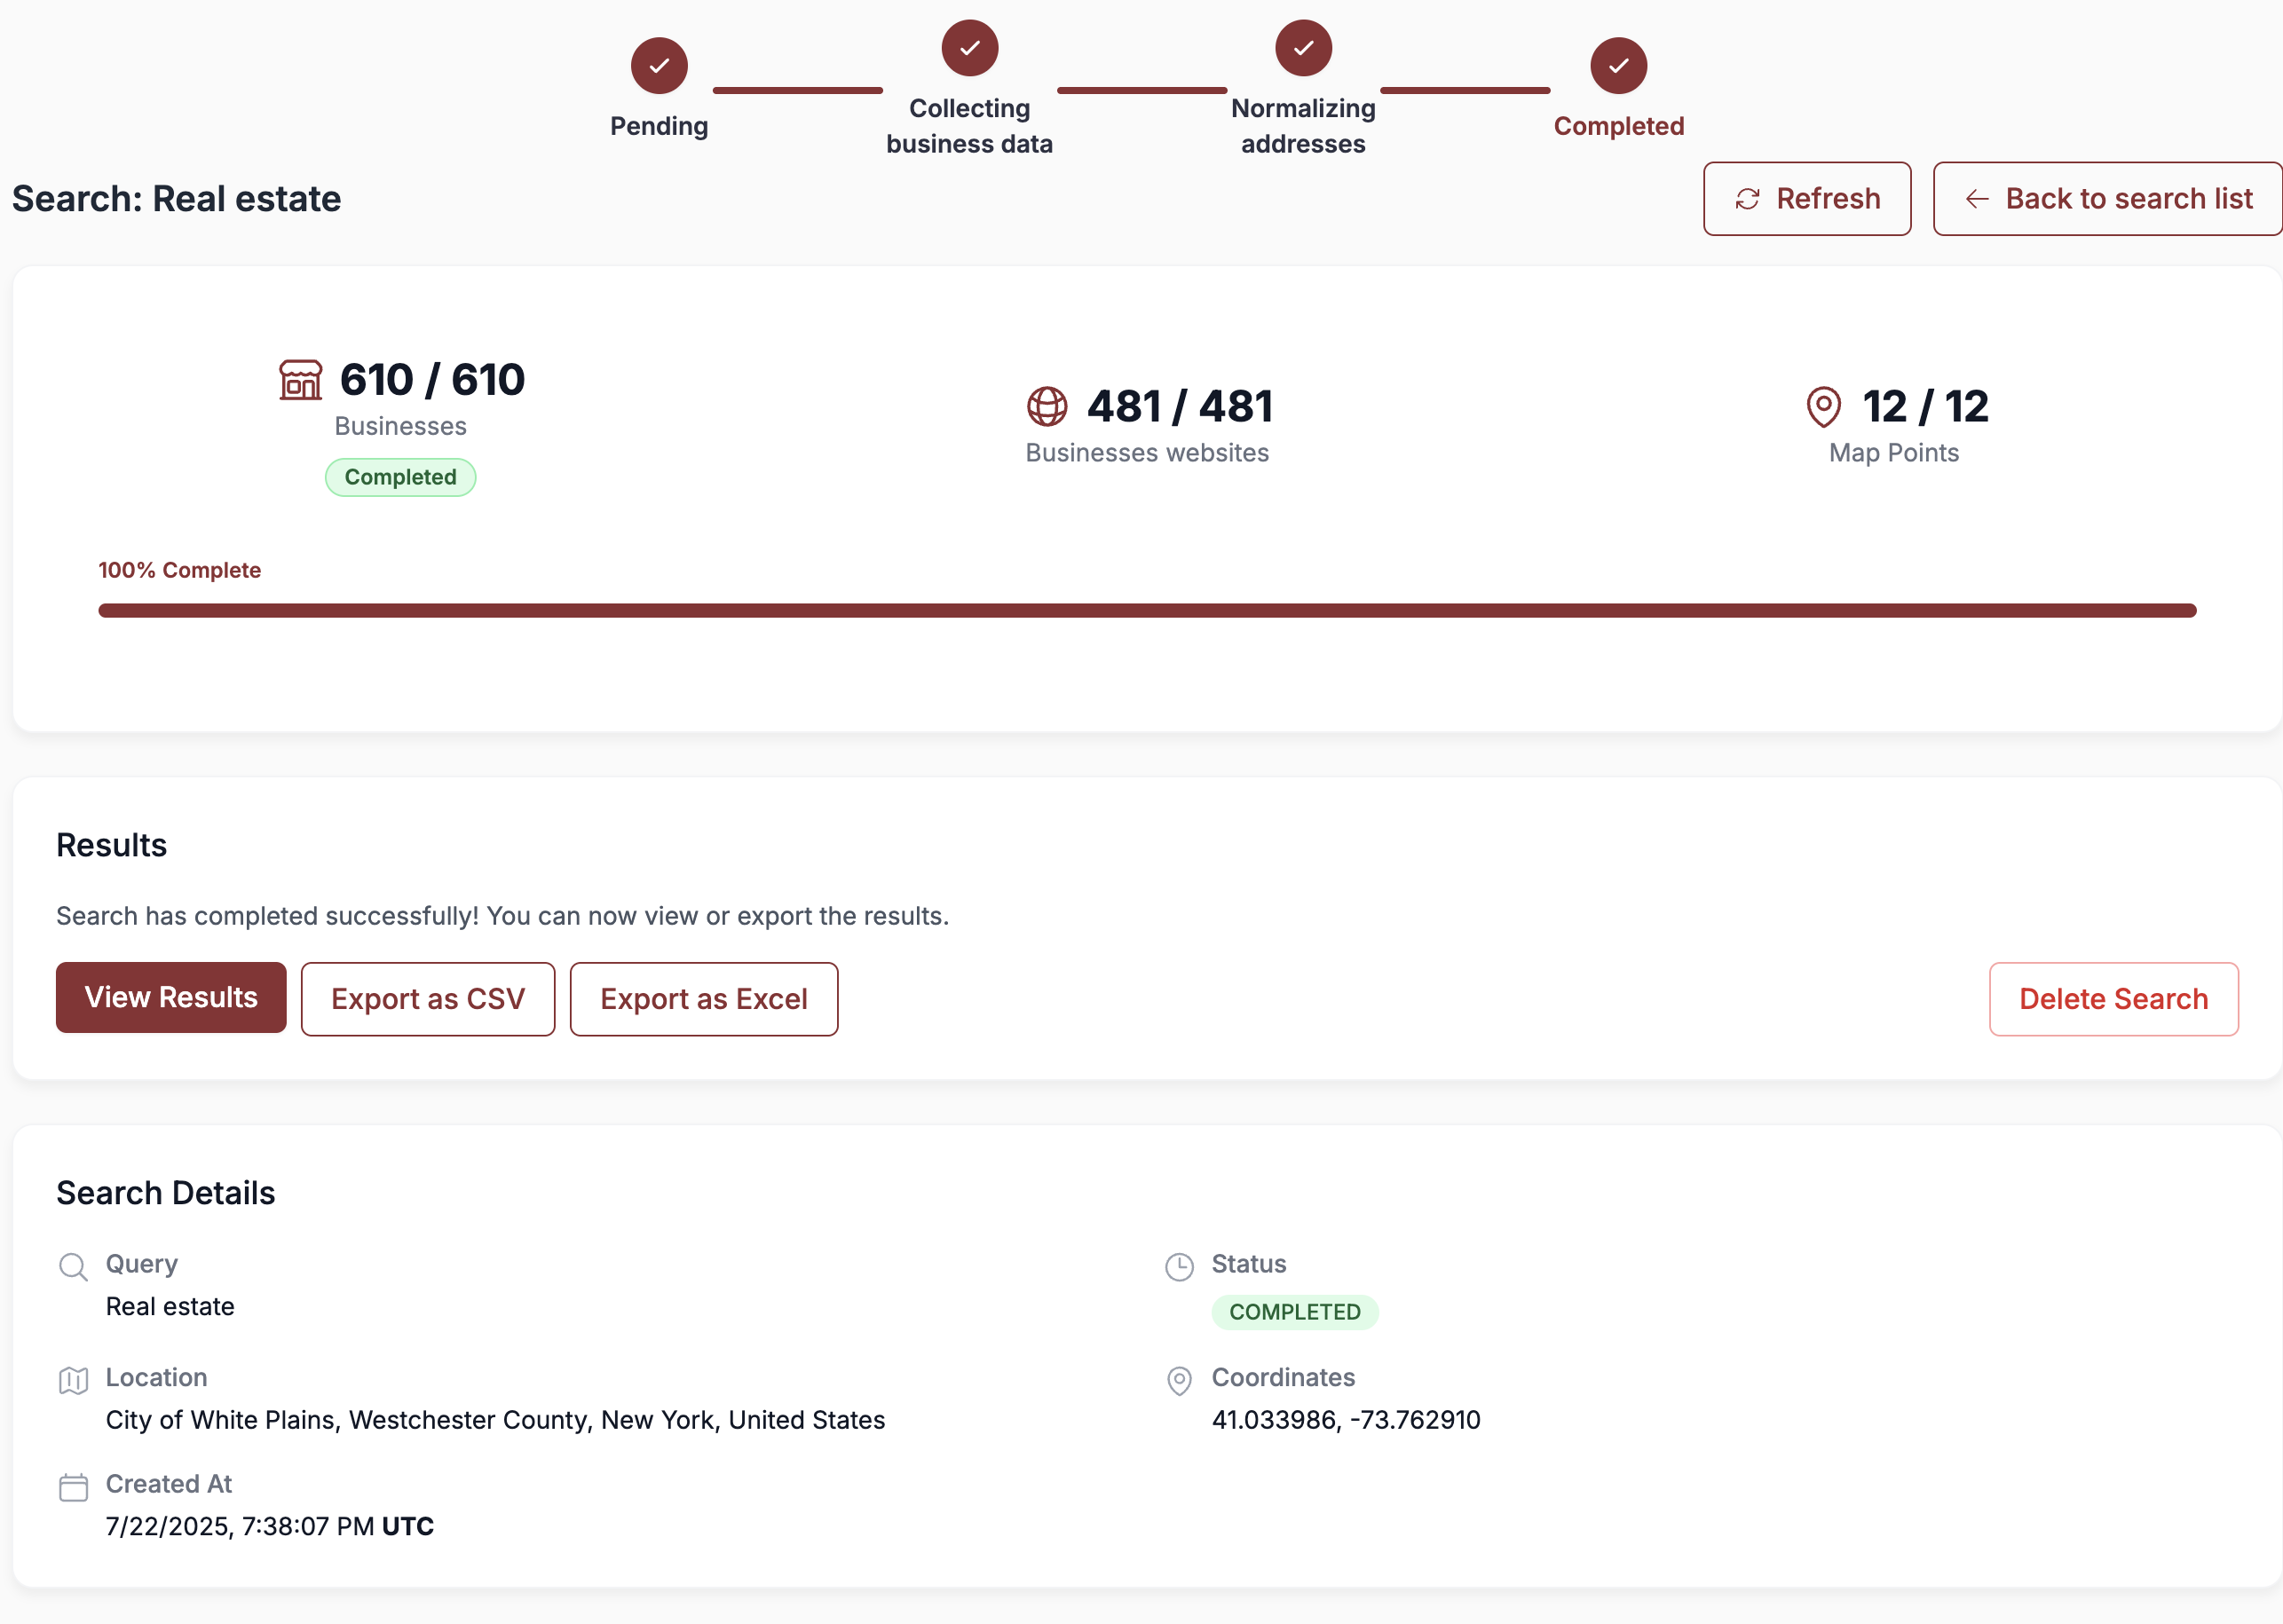Click the map pin icon beside 12 / 12
The image size is (2283, 1624).
1823,406
